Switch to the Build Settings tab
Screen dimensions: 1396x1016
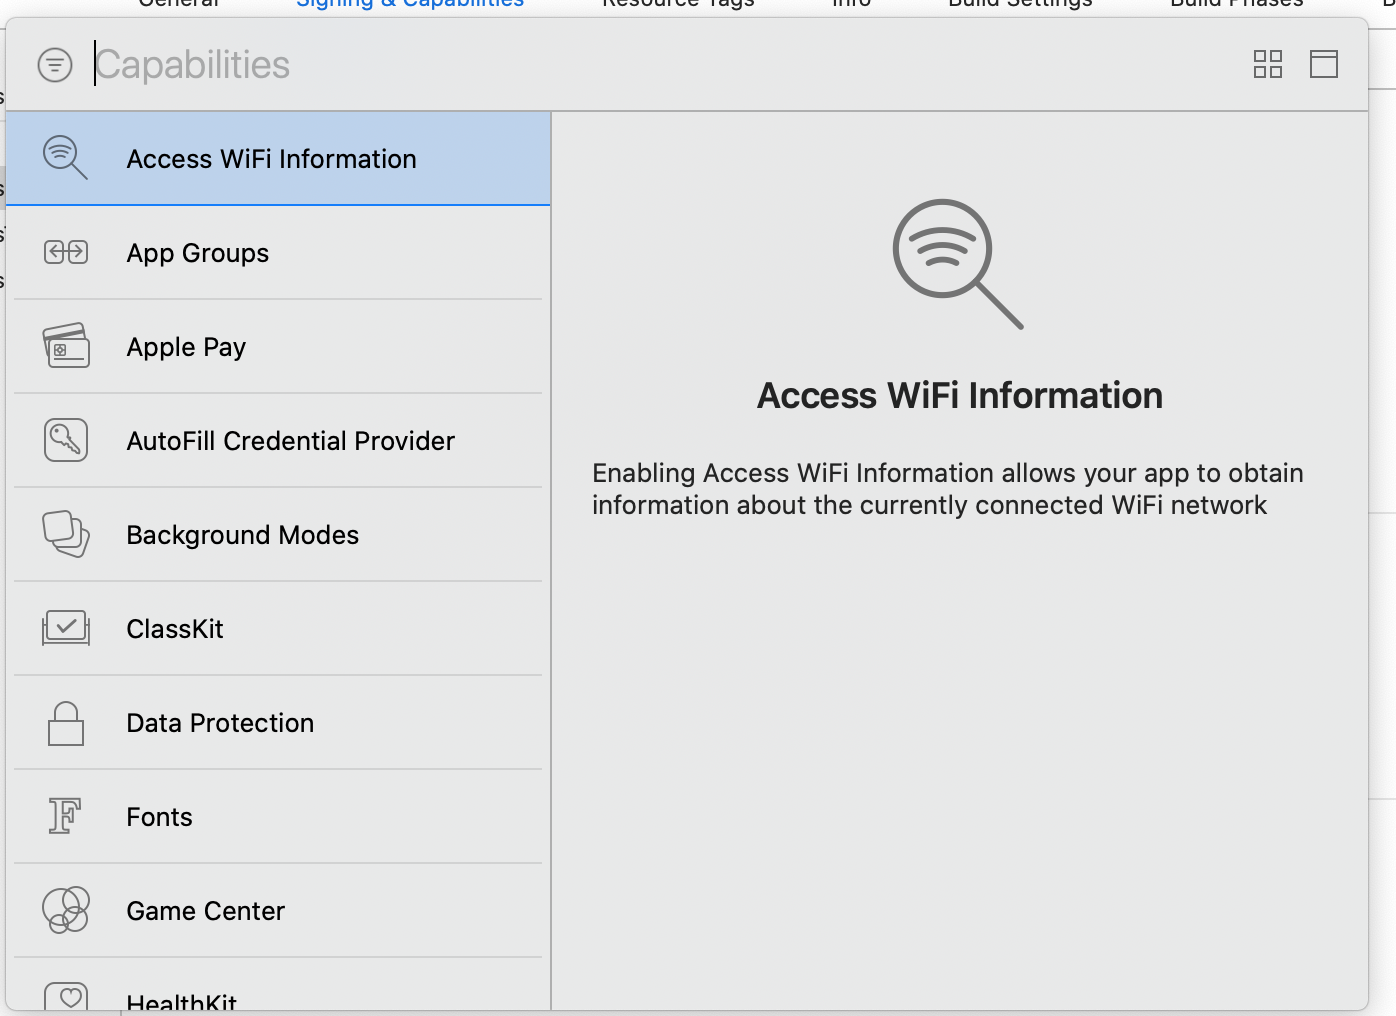[x=1019, y=4]
